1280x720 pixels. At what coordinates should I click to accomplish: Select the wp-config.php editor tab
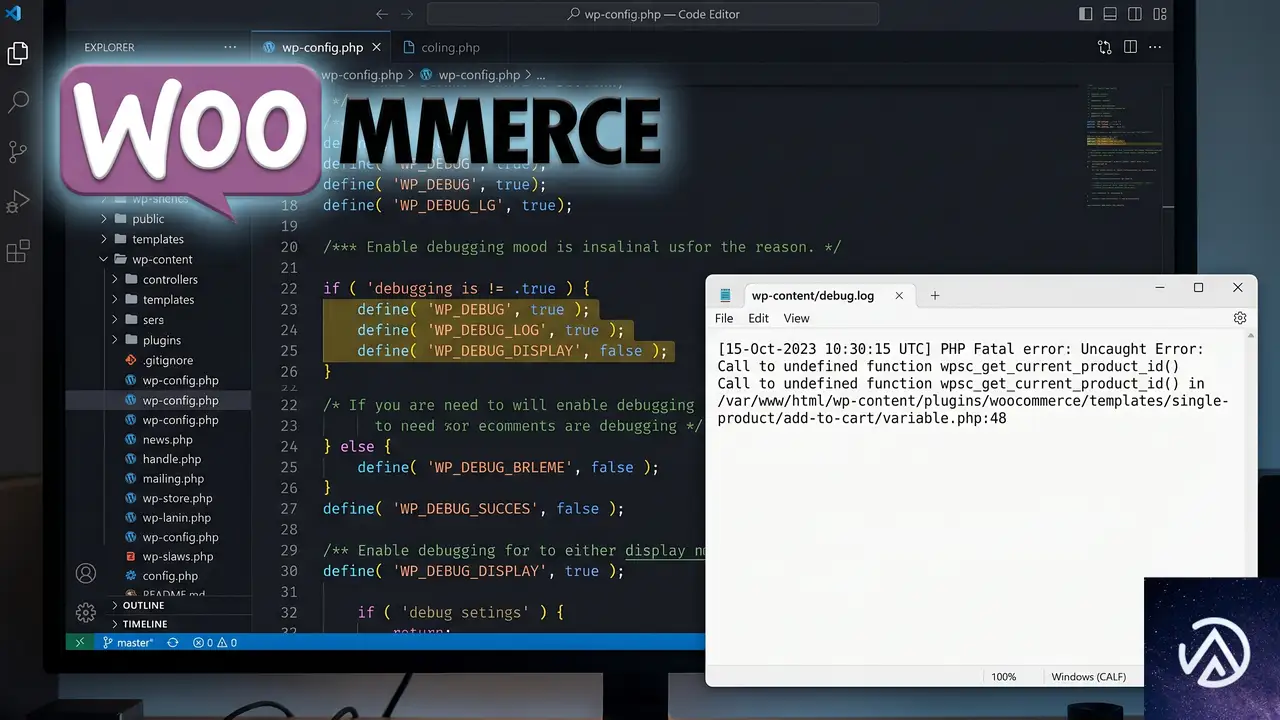(320, 47)
